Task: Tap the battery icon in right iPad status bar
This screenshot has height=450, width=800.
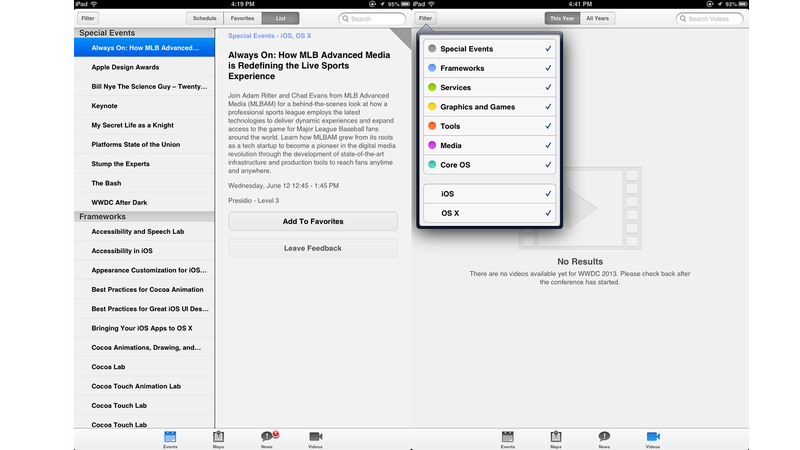Action: pos(743,4)
